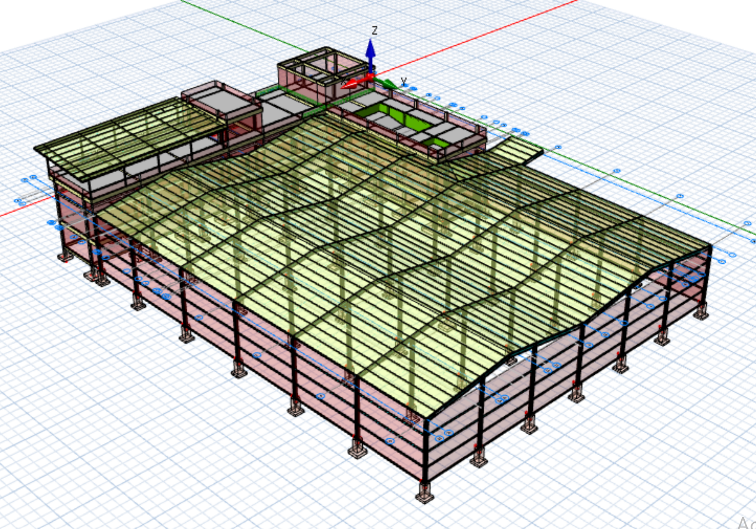Select the small canopy roof at back right
The height and width of the screenshot is (529, 756).
[514, 151]
